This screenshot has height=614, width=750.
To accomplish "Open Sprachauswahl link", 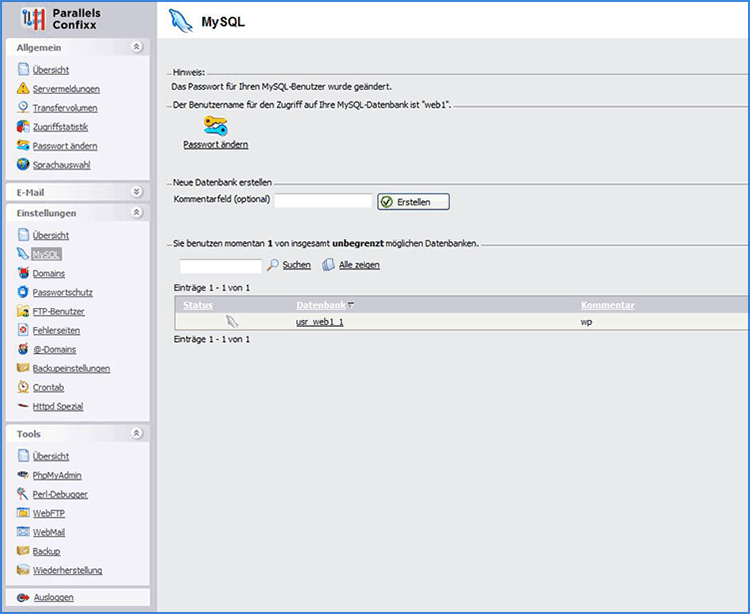I will point(61,165).
